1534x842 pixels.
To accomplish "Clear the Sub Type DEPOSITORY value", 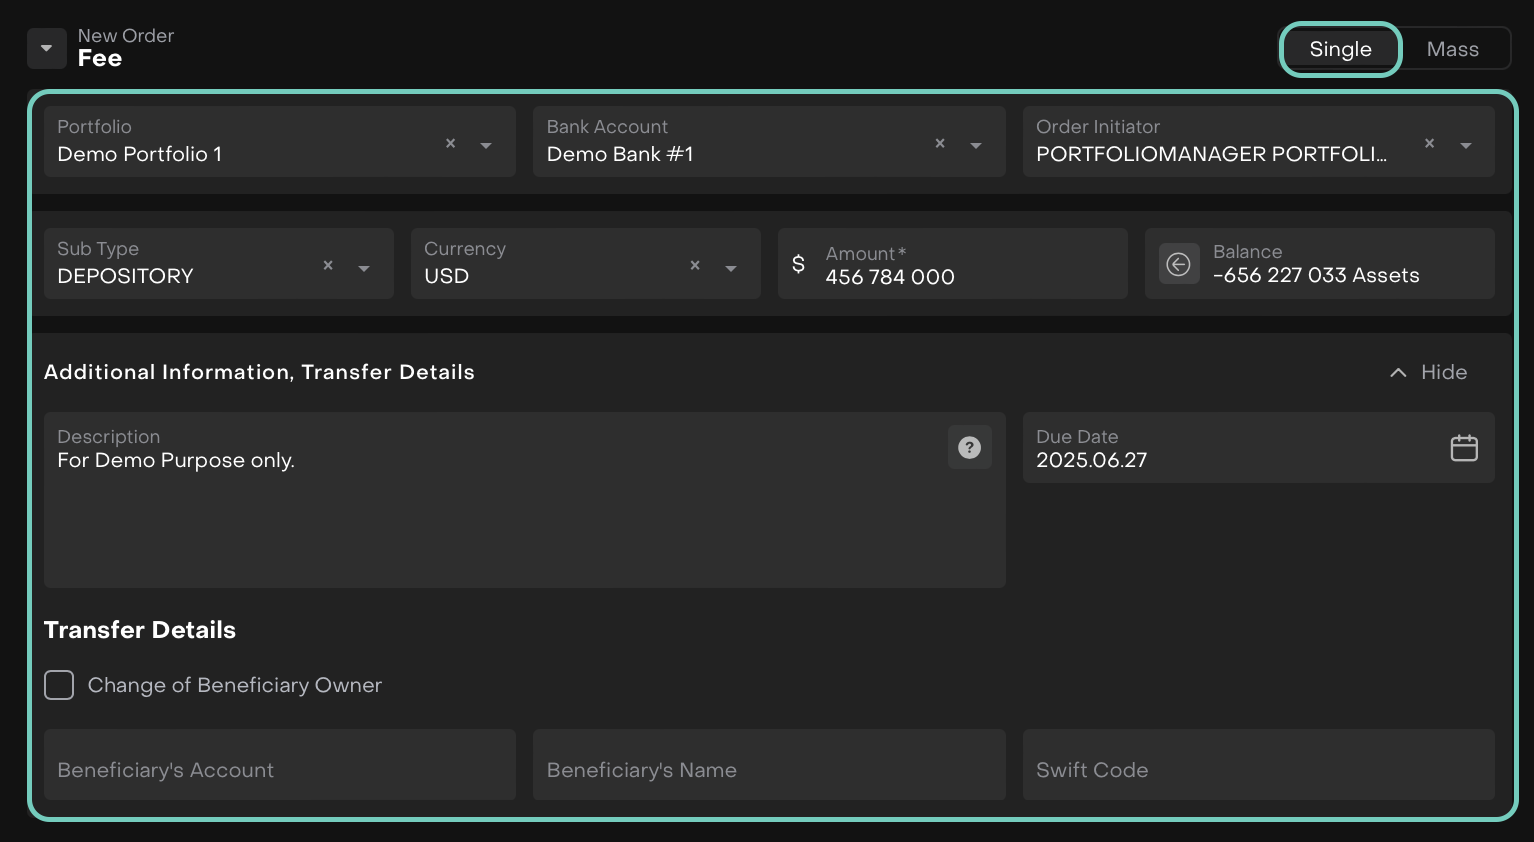I will 328,266.
